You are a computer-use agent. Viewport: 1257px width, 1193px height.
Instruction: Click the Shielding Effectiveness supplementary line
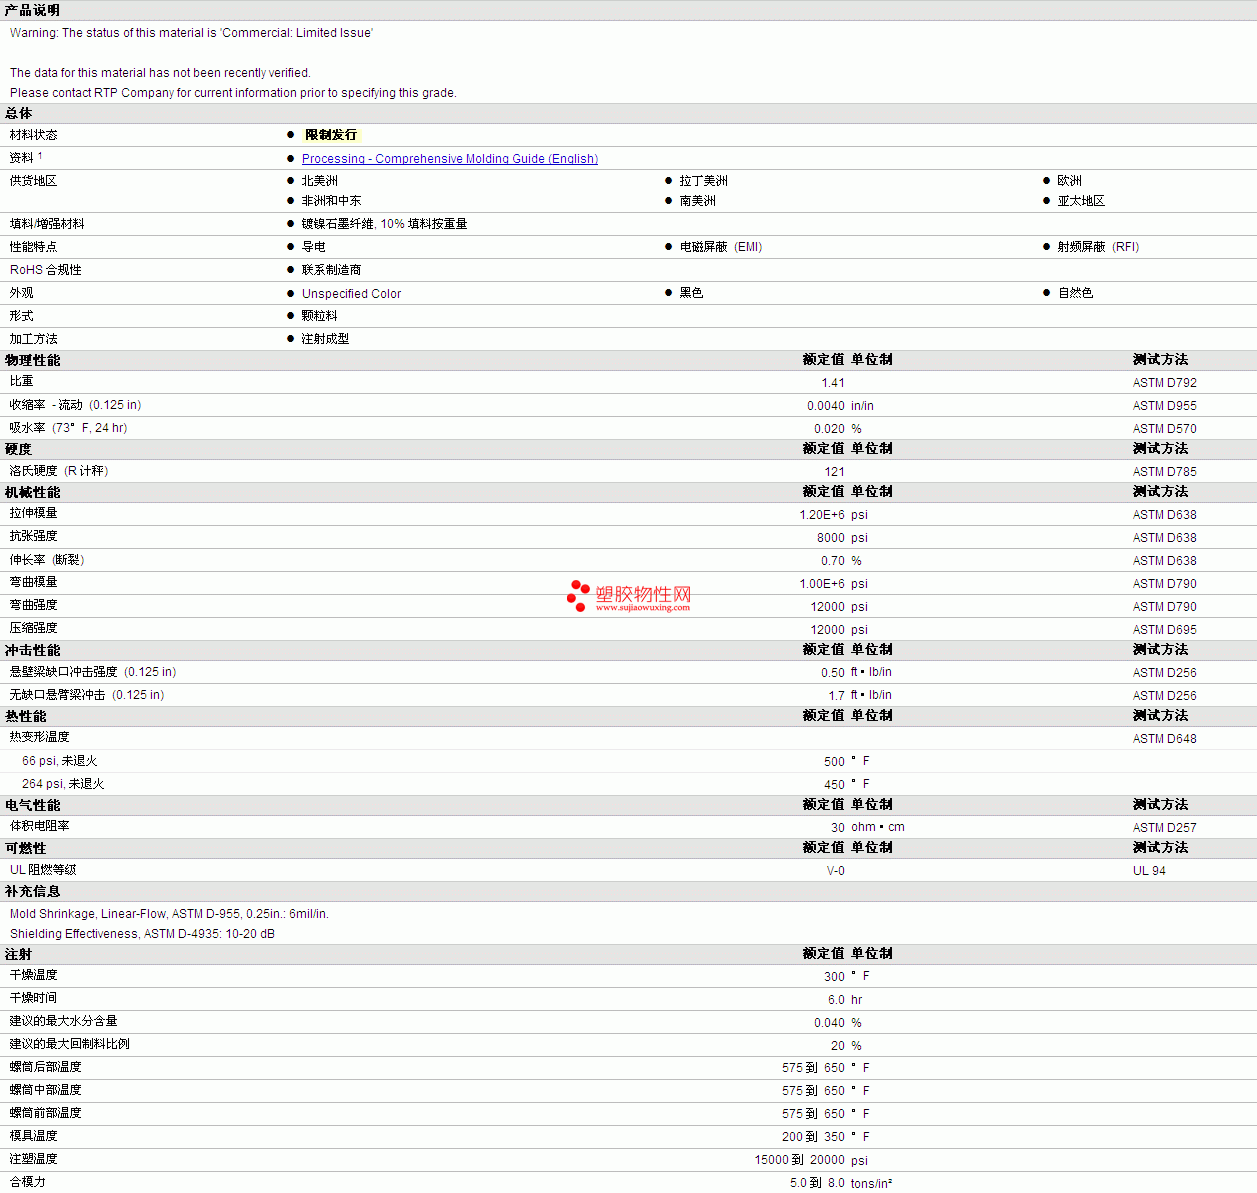(142, 934)
